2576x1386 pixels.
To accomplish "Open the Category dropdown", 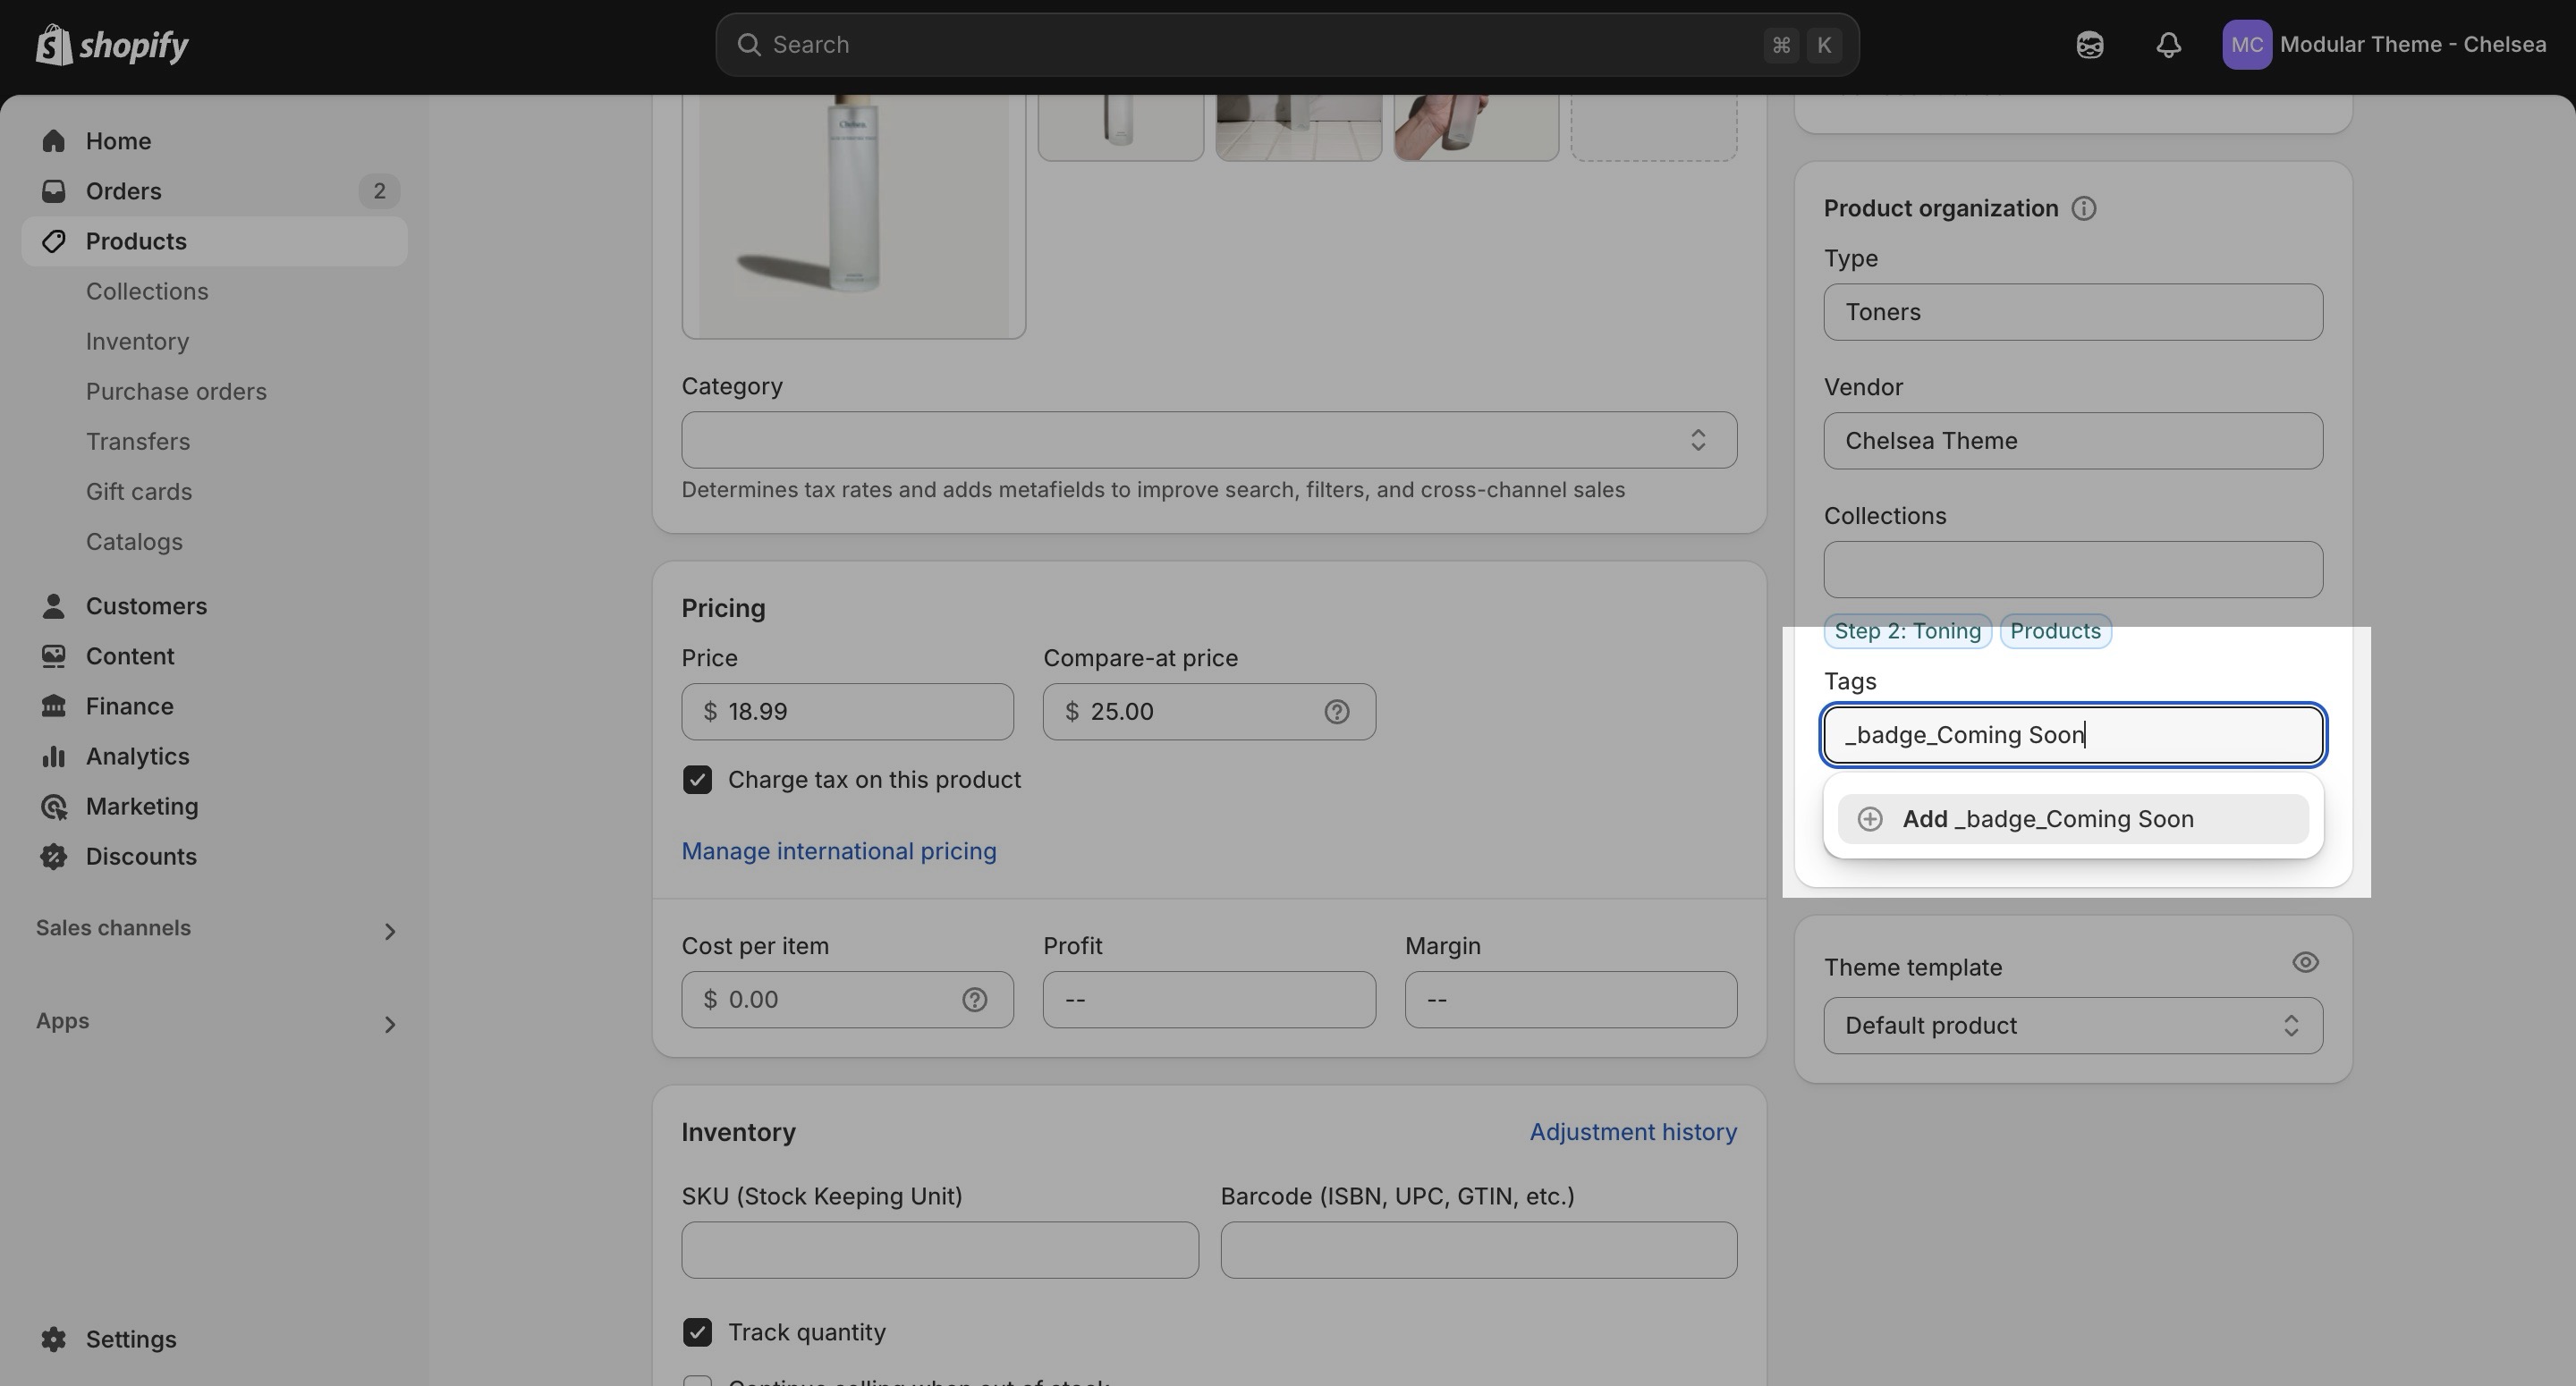I will tap(1208, 440).
